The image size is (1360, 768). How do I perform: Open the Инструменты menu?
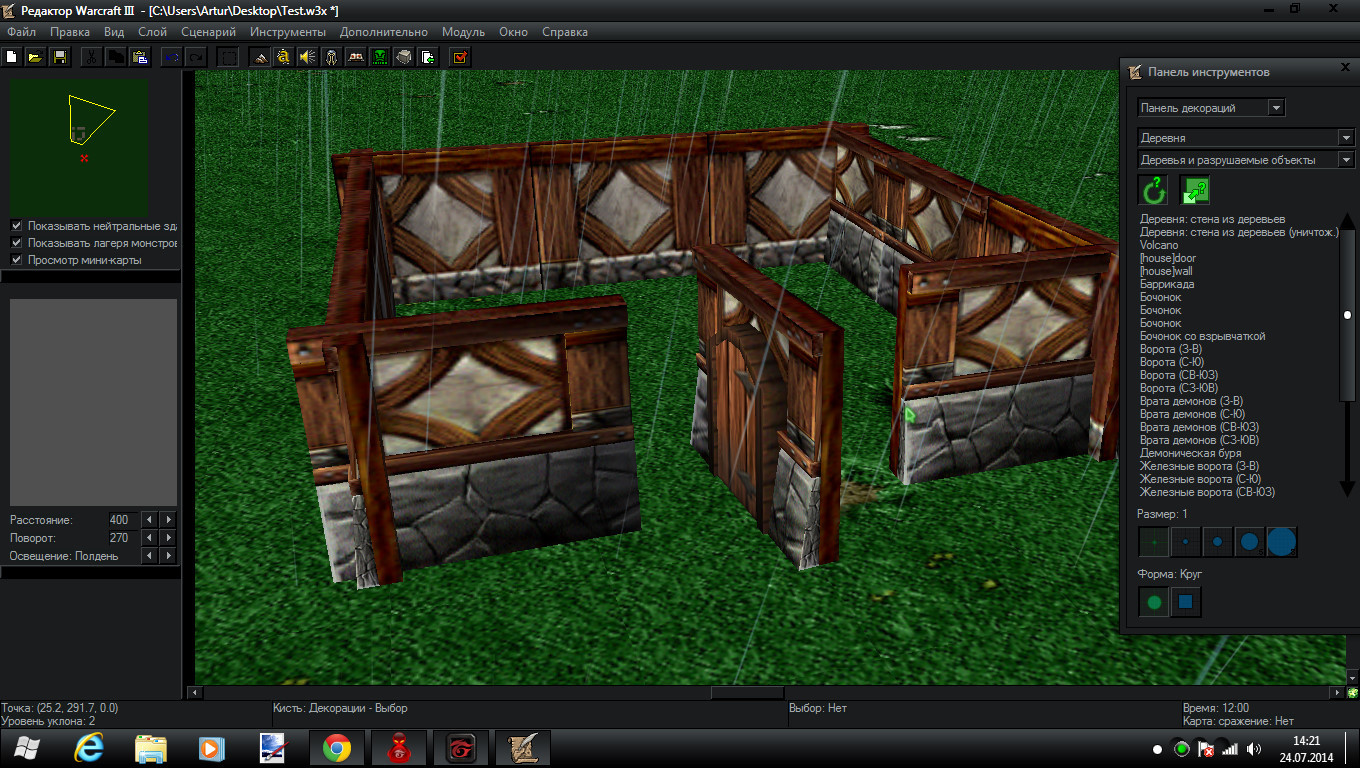(x=288, y=32)
